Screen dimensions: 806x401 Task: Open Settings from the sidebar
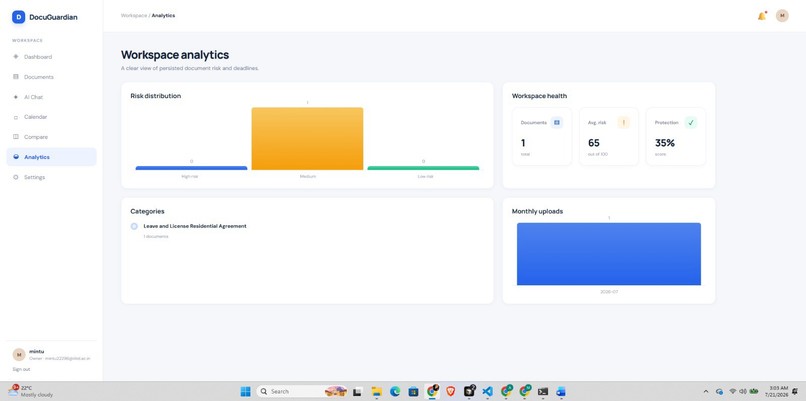tap(51, 177)
